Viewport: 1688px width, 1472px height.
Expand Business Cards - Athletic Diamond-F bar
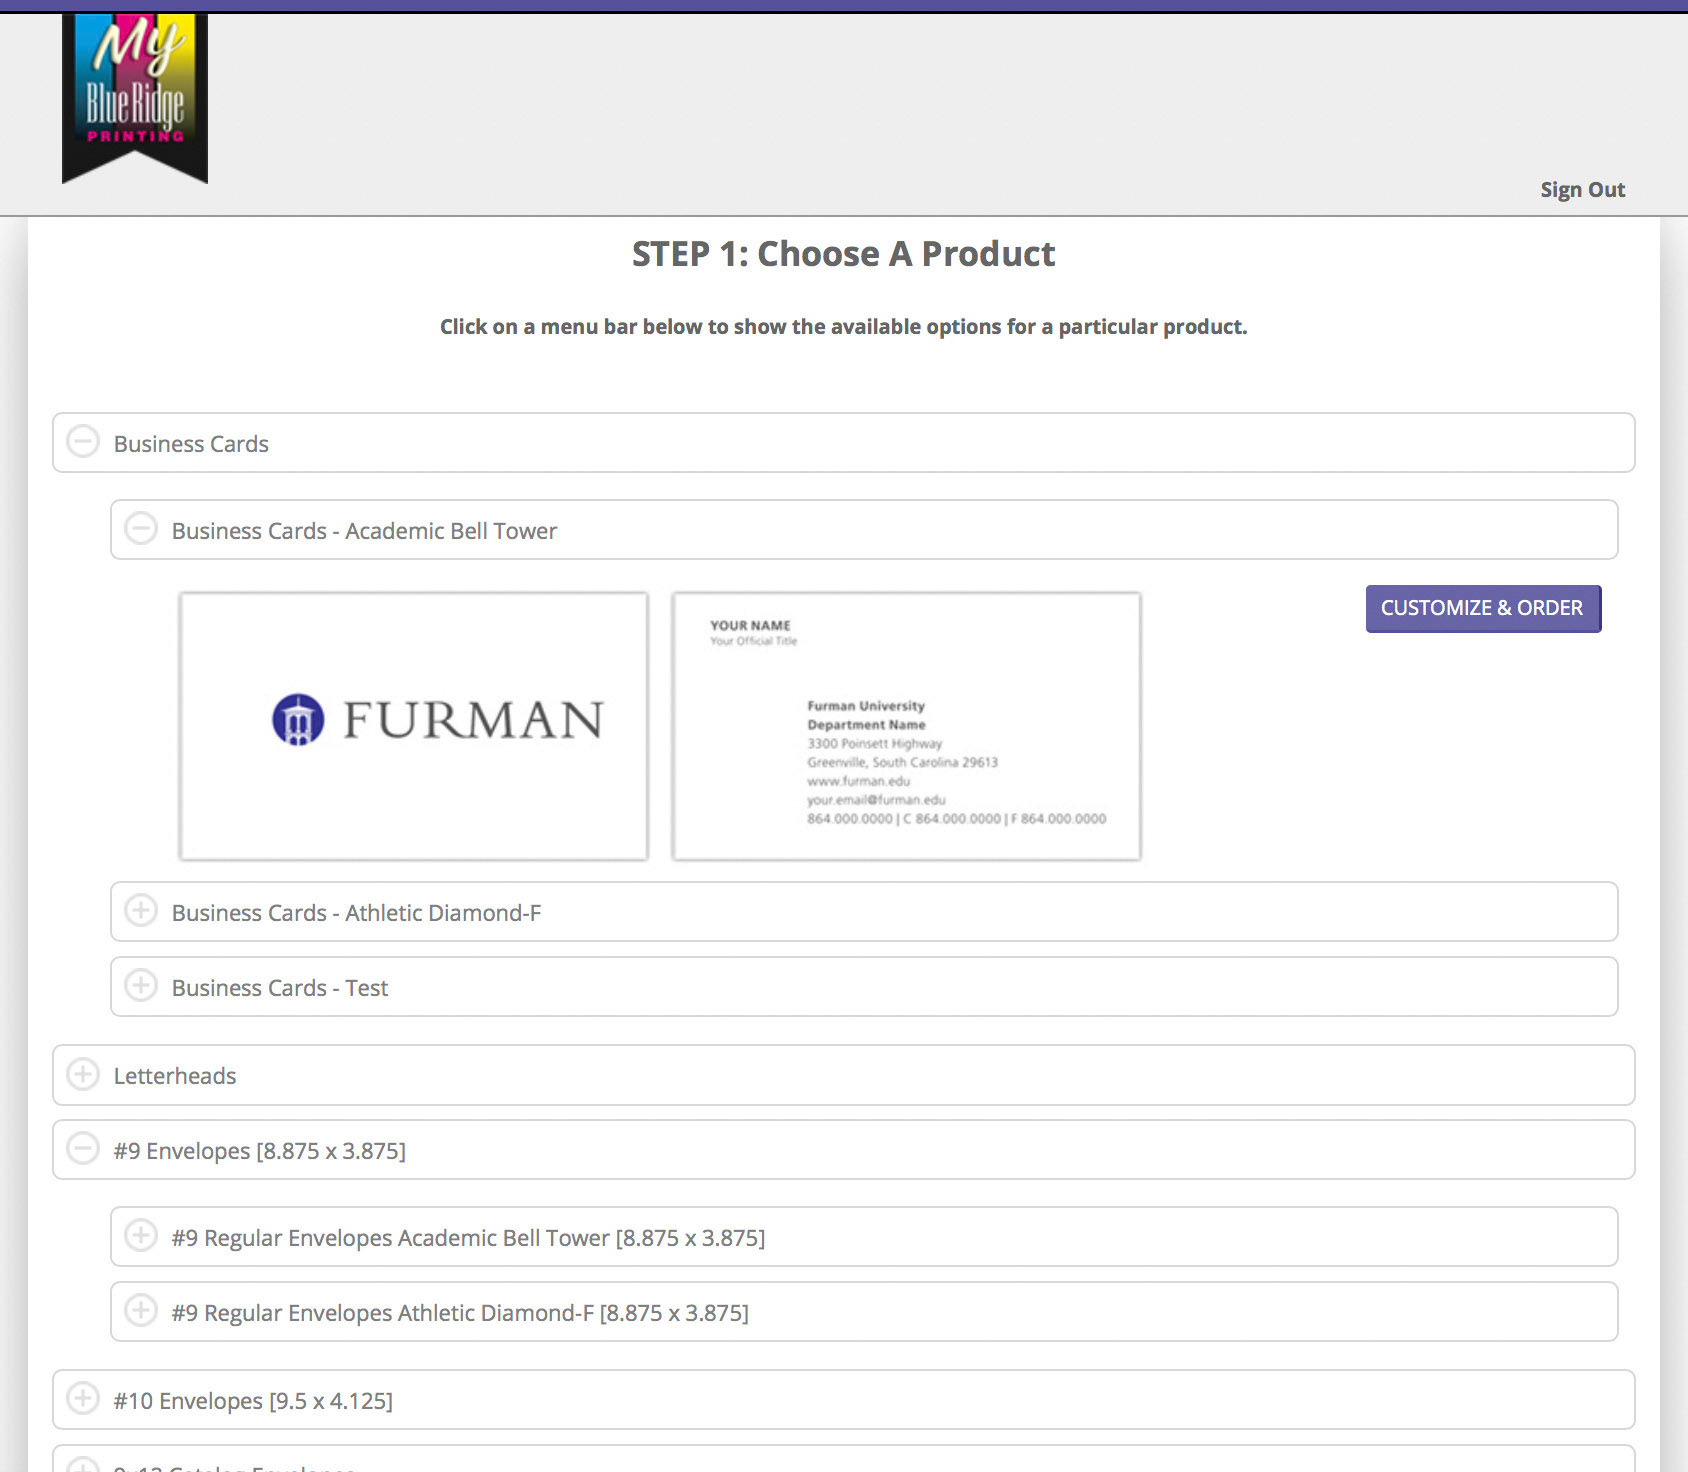click(x=863, y=912)
